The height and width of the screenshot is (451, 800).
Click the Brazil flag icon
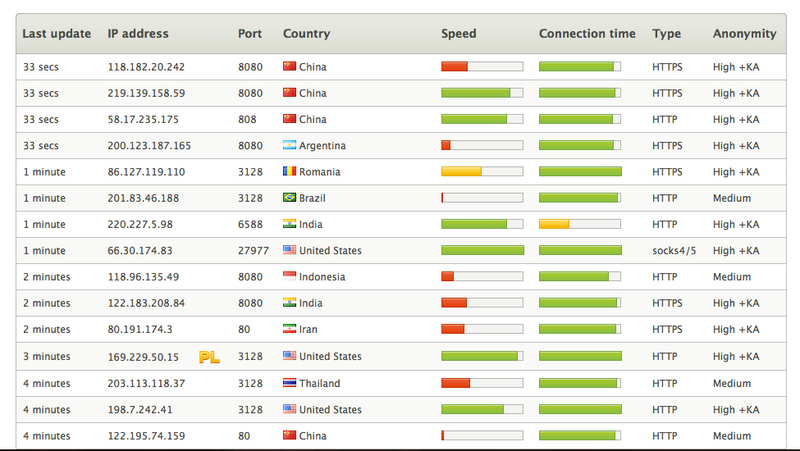pos(289,197)
